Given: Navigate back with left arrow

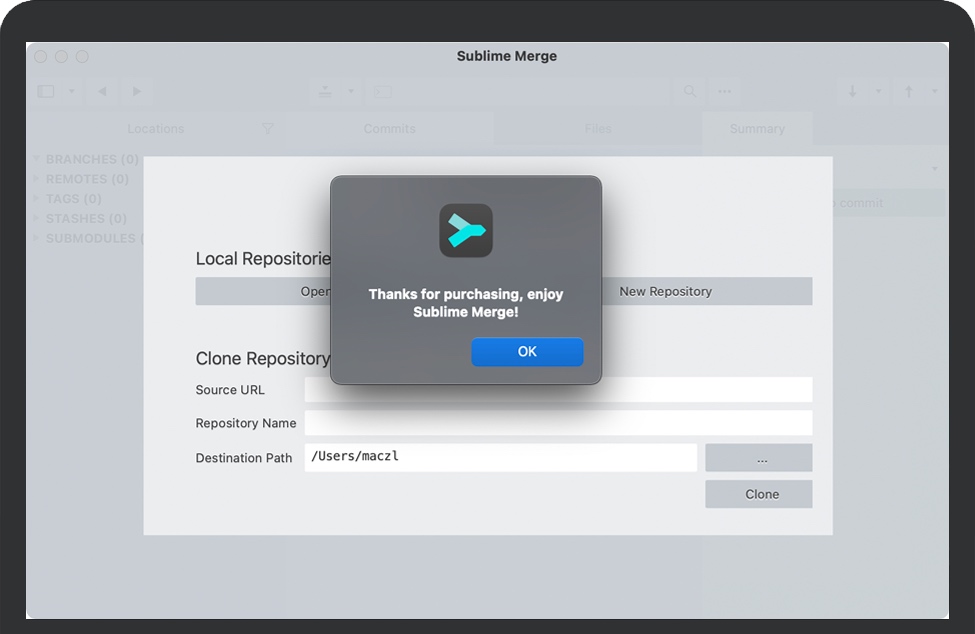Looking at the screenshot, I should point(102,91).
